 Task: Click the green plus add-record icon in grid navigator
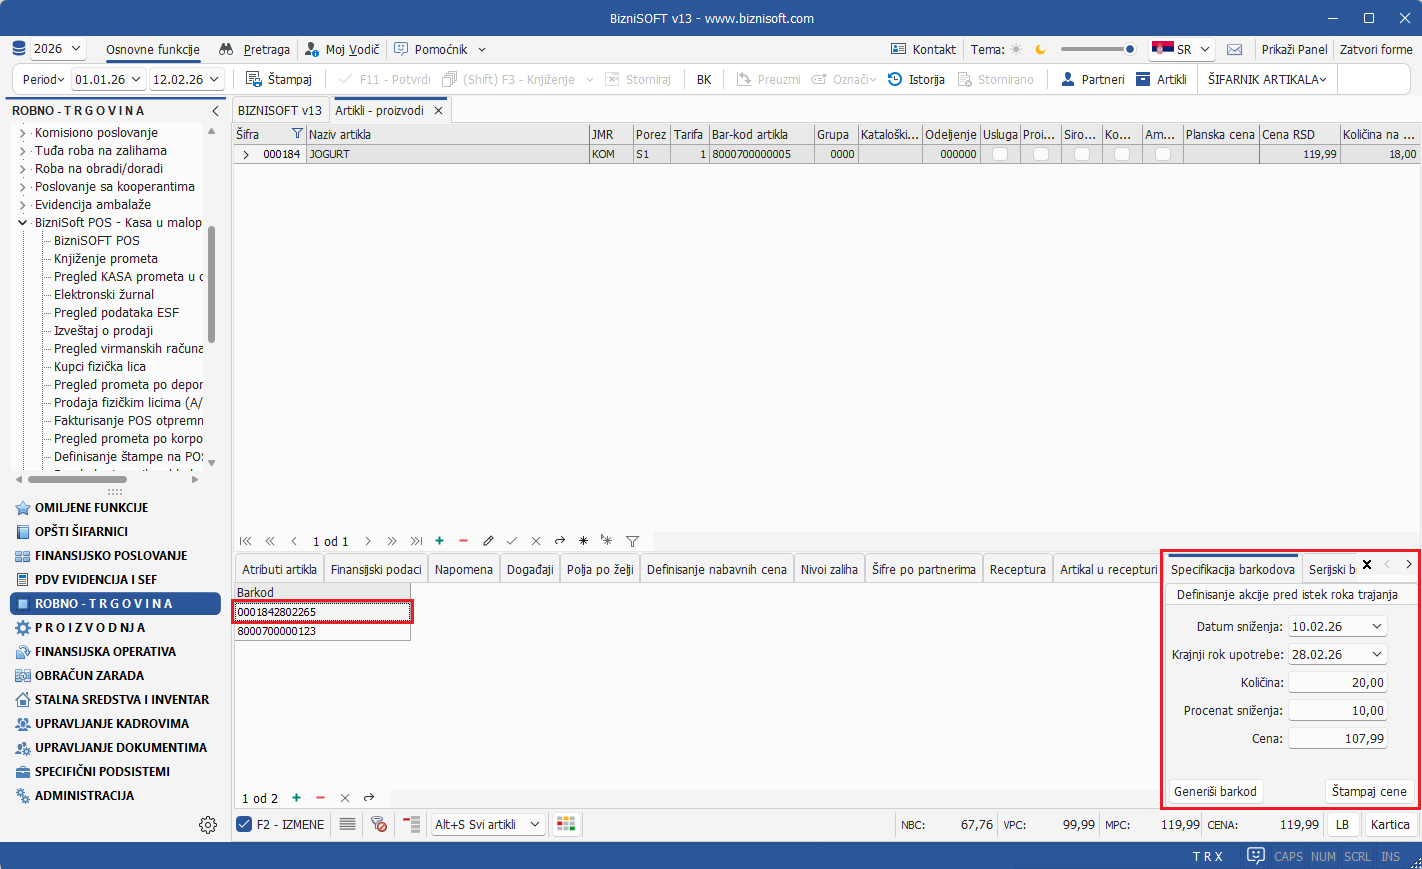coord(440,541)
